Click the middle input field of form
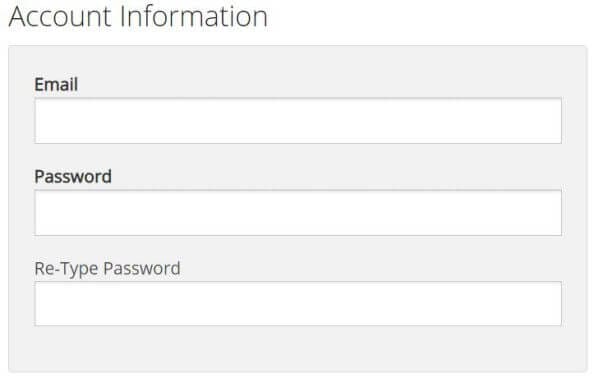The width and height of the screenshot is (599, 392). click(x=298, y=212)
